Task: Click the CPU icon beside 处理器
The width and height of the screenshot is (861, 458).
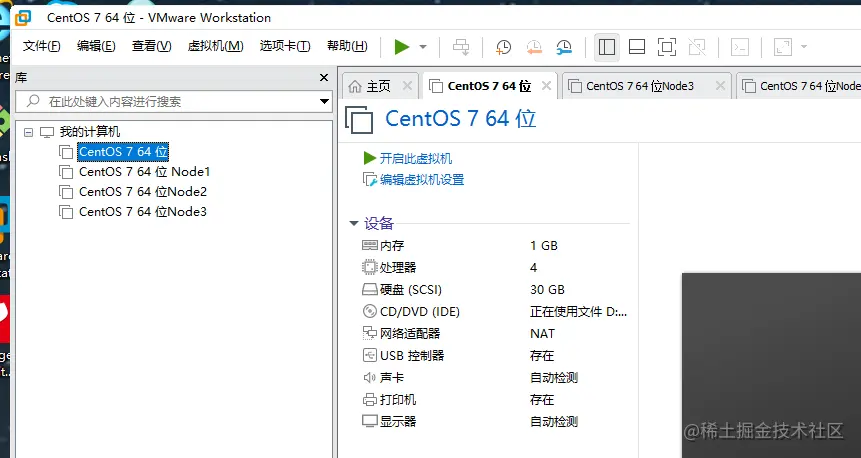Action: 370,267
